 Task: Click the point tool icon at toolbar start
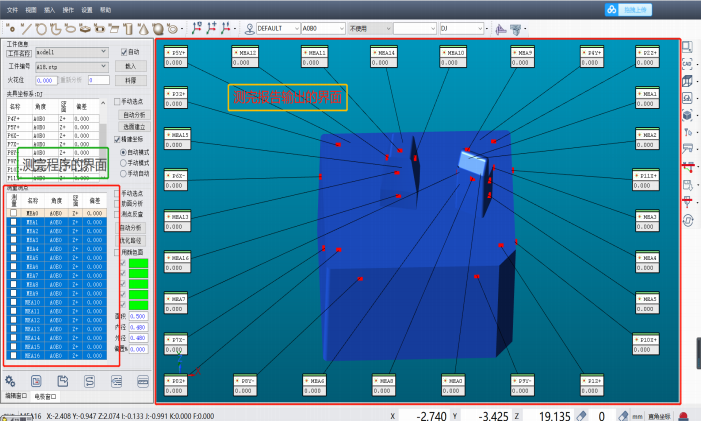(x=10, y=27)
